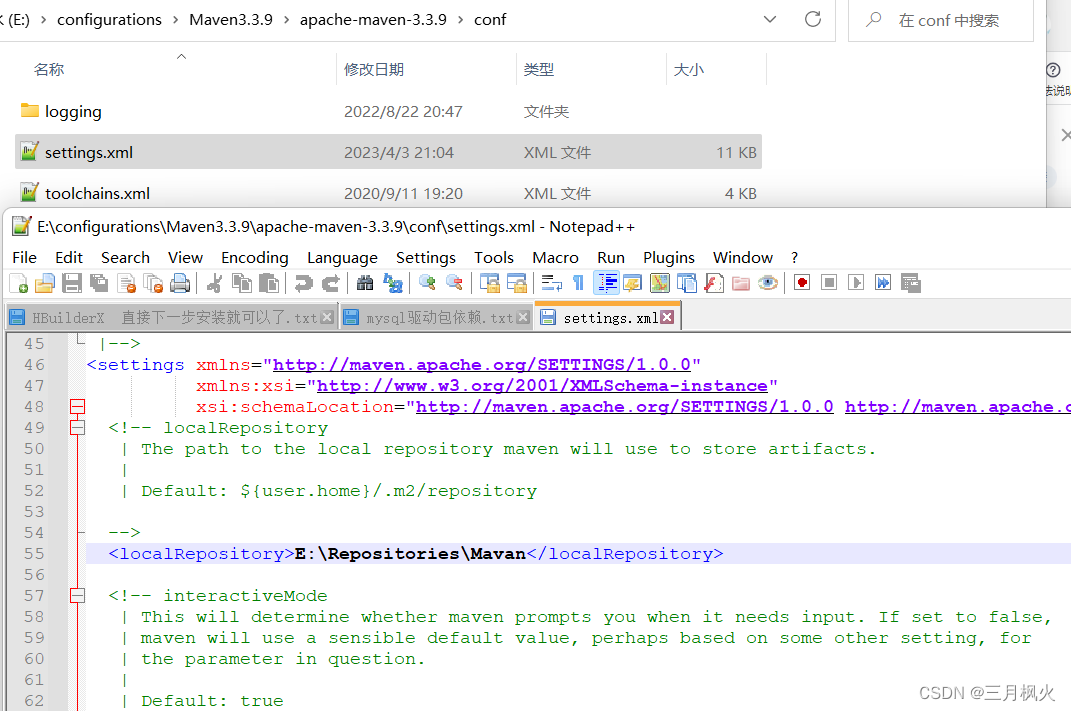Toggle the monitoring eye icon
The image size is (1071, 711).
click(768, 283)
